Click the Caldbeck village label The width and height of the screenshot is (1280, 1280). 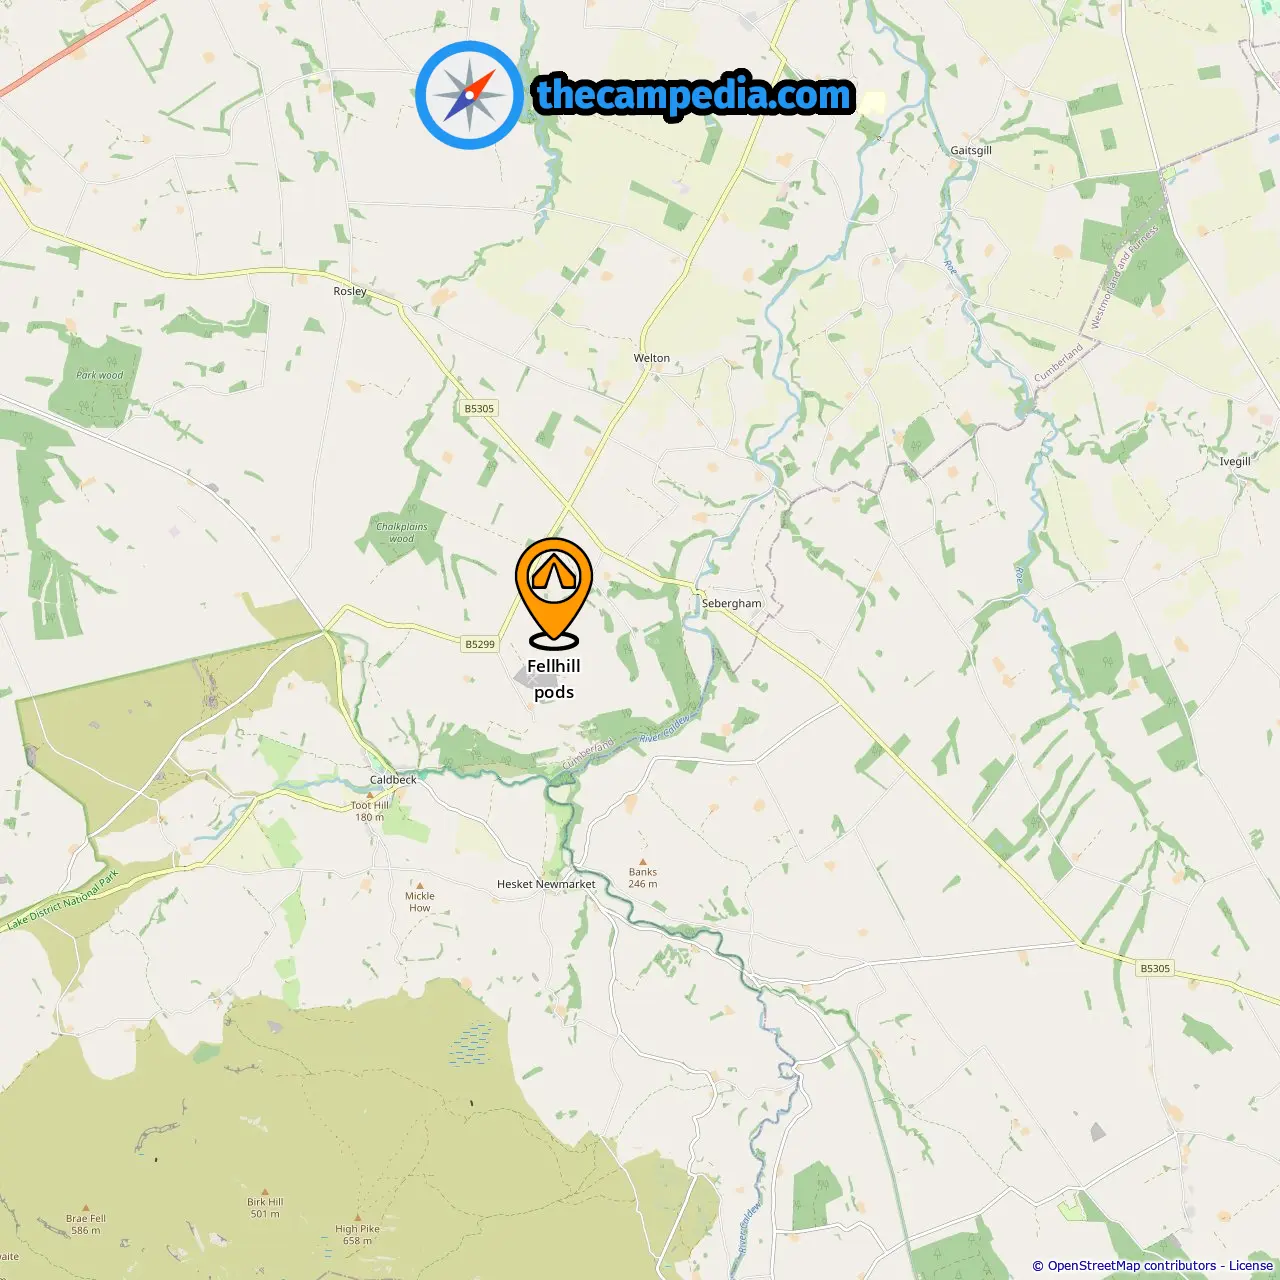(393, 780)
